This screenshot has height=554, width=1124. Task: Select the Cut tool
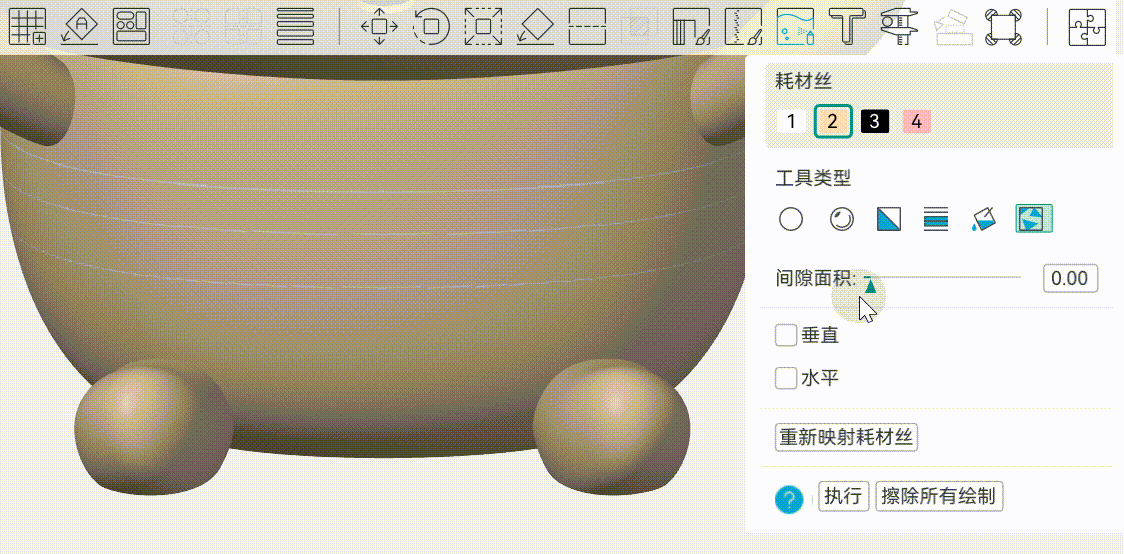587,27
